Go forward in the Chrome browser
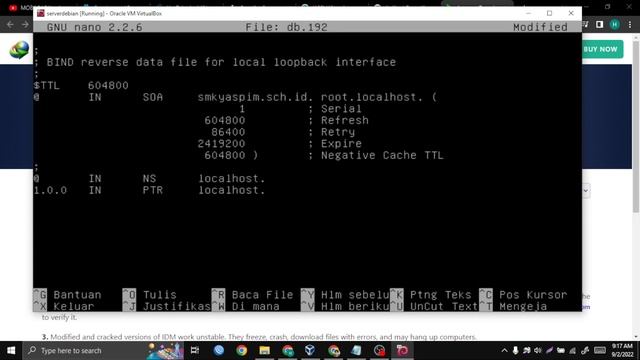 25,25
